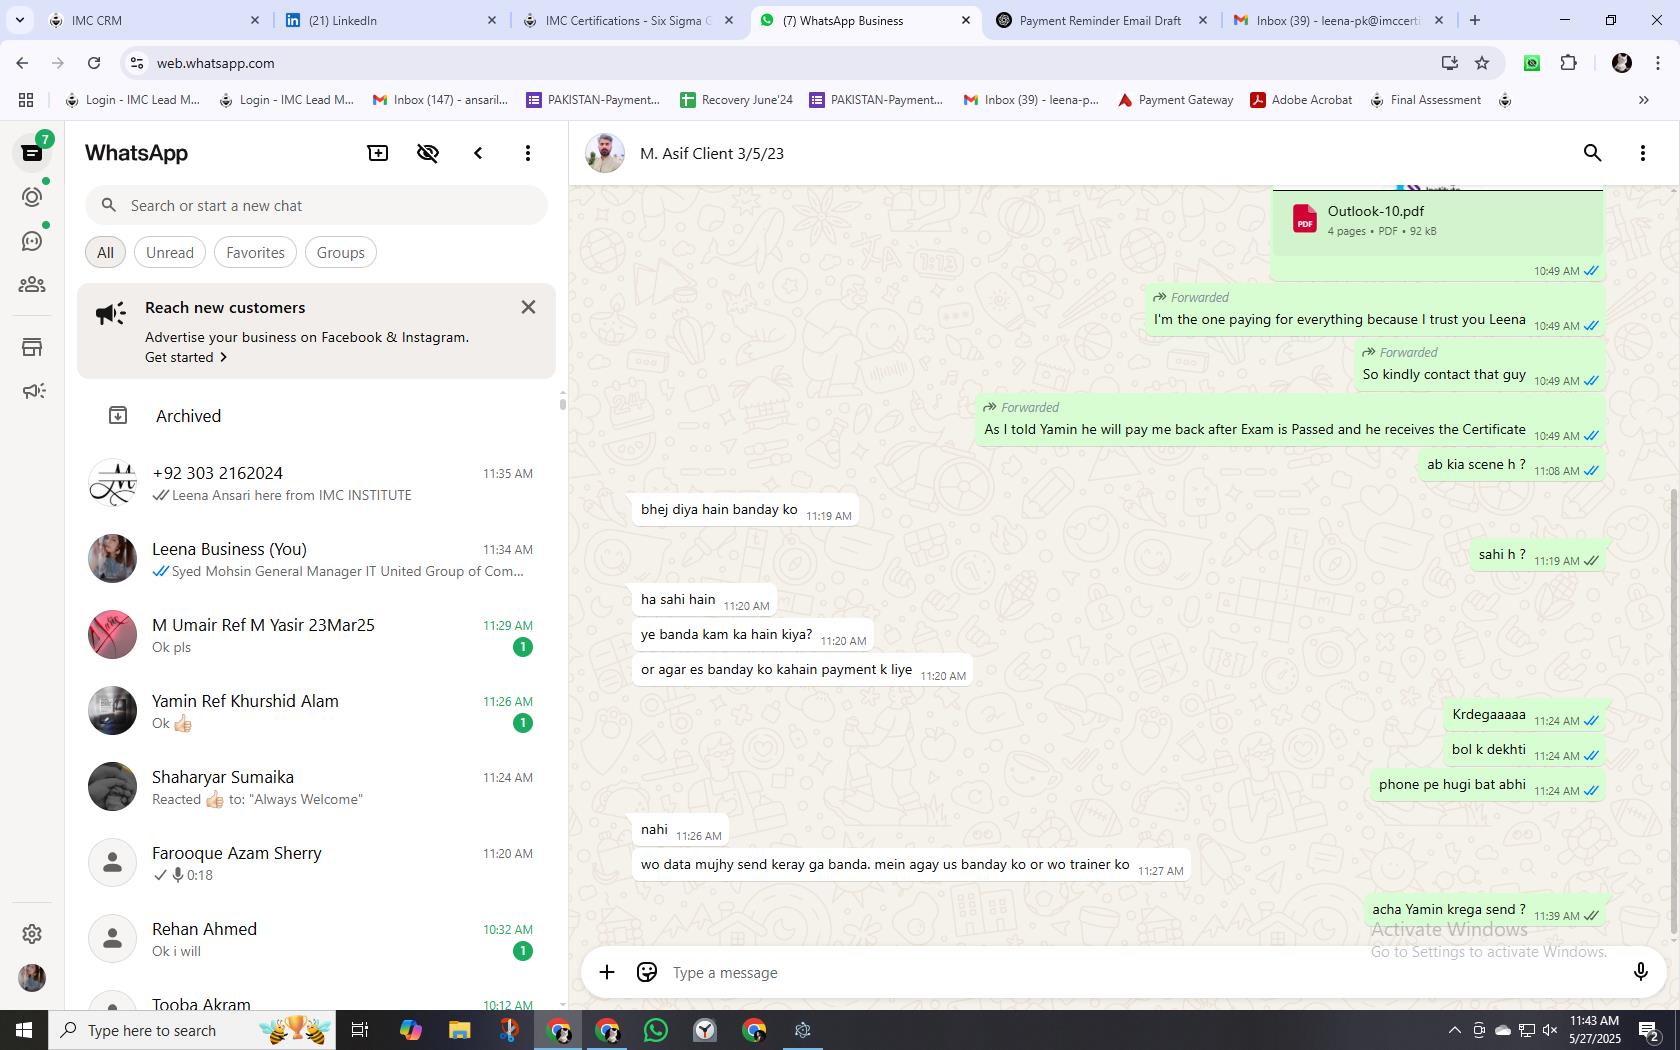Click the Type a message field
Screen dimensions: 1680x1050
click(1140, 972)
